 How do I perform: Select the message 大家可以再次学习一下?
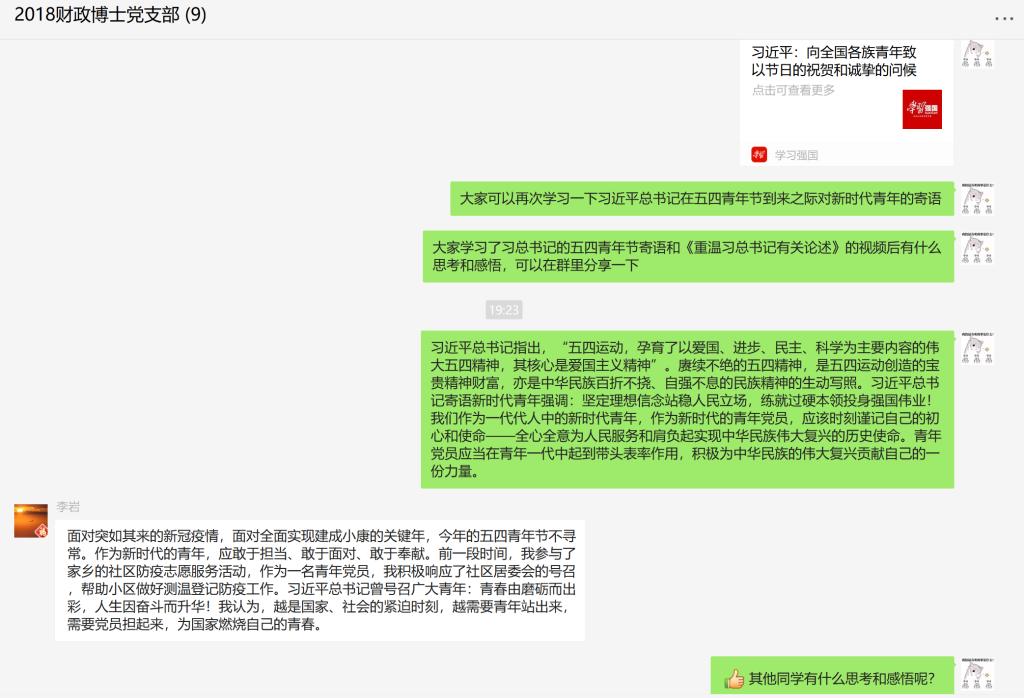701,198
